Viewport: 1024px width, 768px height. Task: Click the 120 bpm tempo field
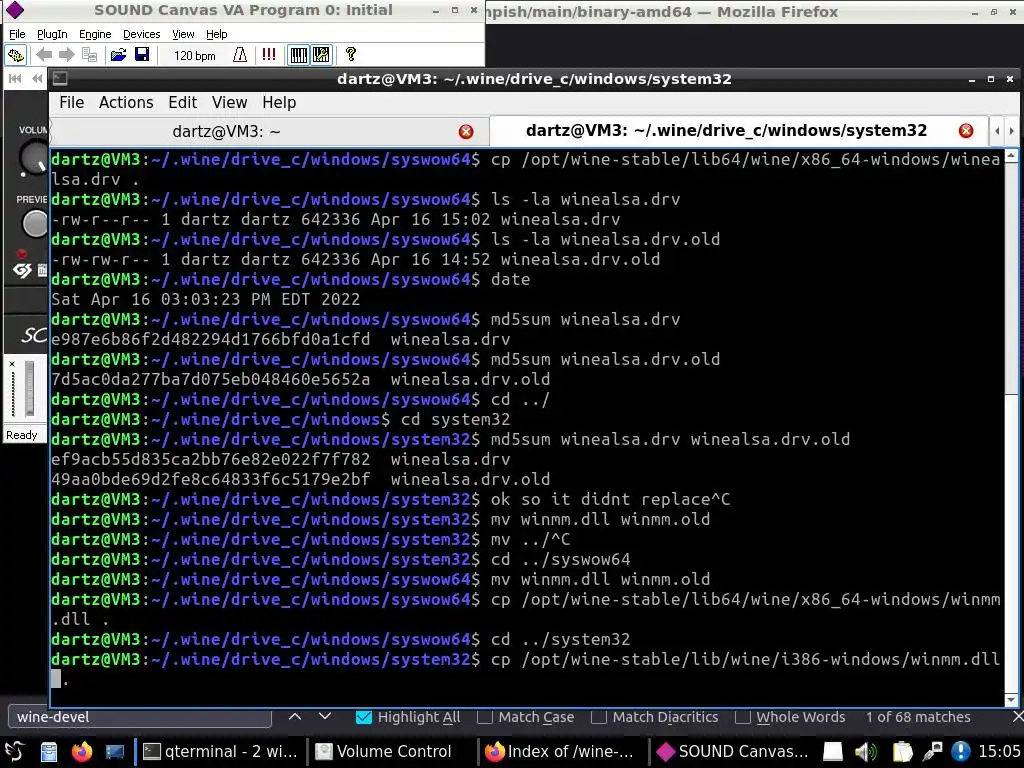pos(194,56)
